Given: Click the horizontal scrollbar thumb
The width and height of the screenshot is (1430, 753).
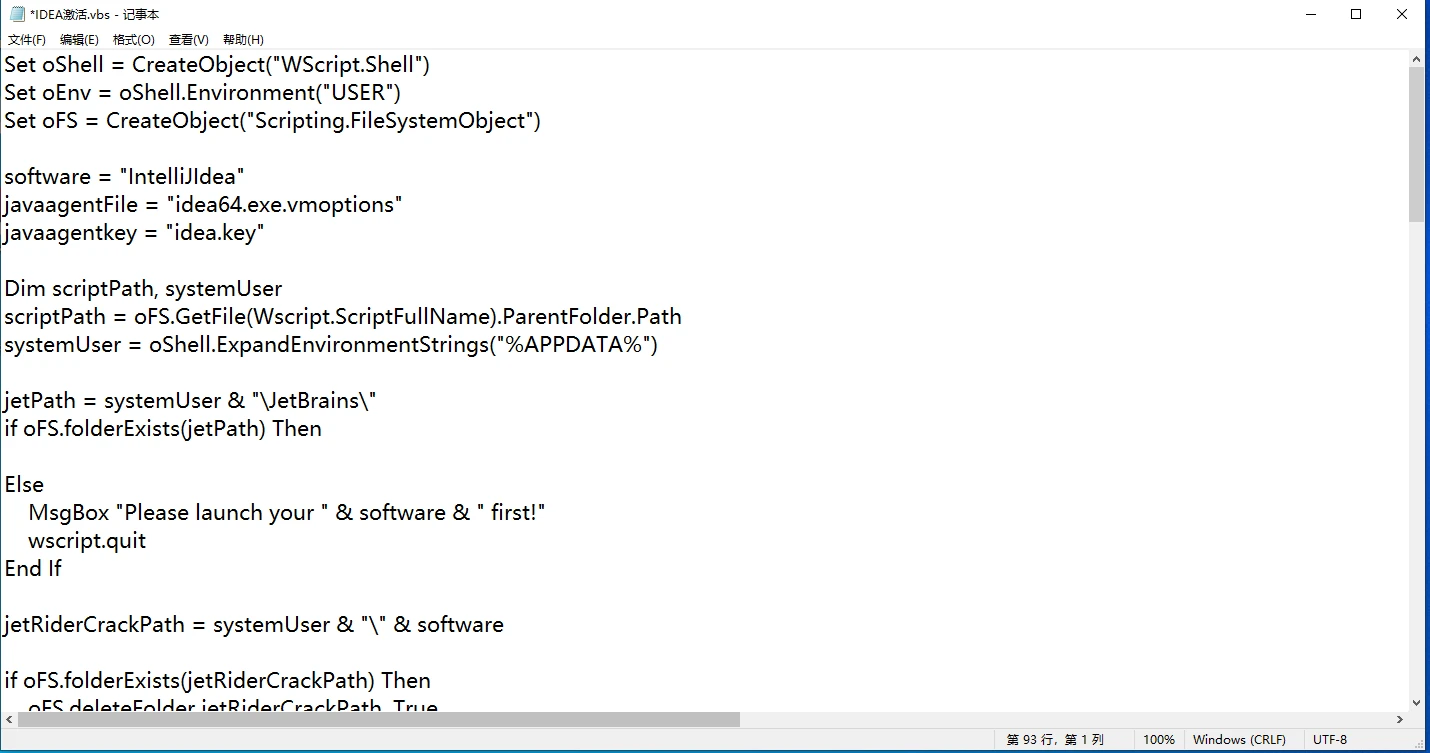Looking at the screenshot, I should (x=378, y=720).
